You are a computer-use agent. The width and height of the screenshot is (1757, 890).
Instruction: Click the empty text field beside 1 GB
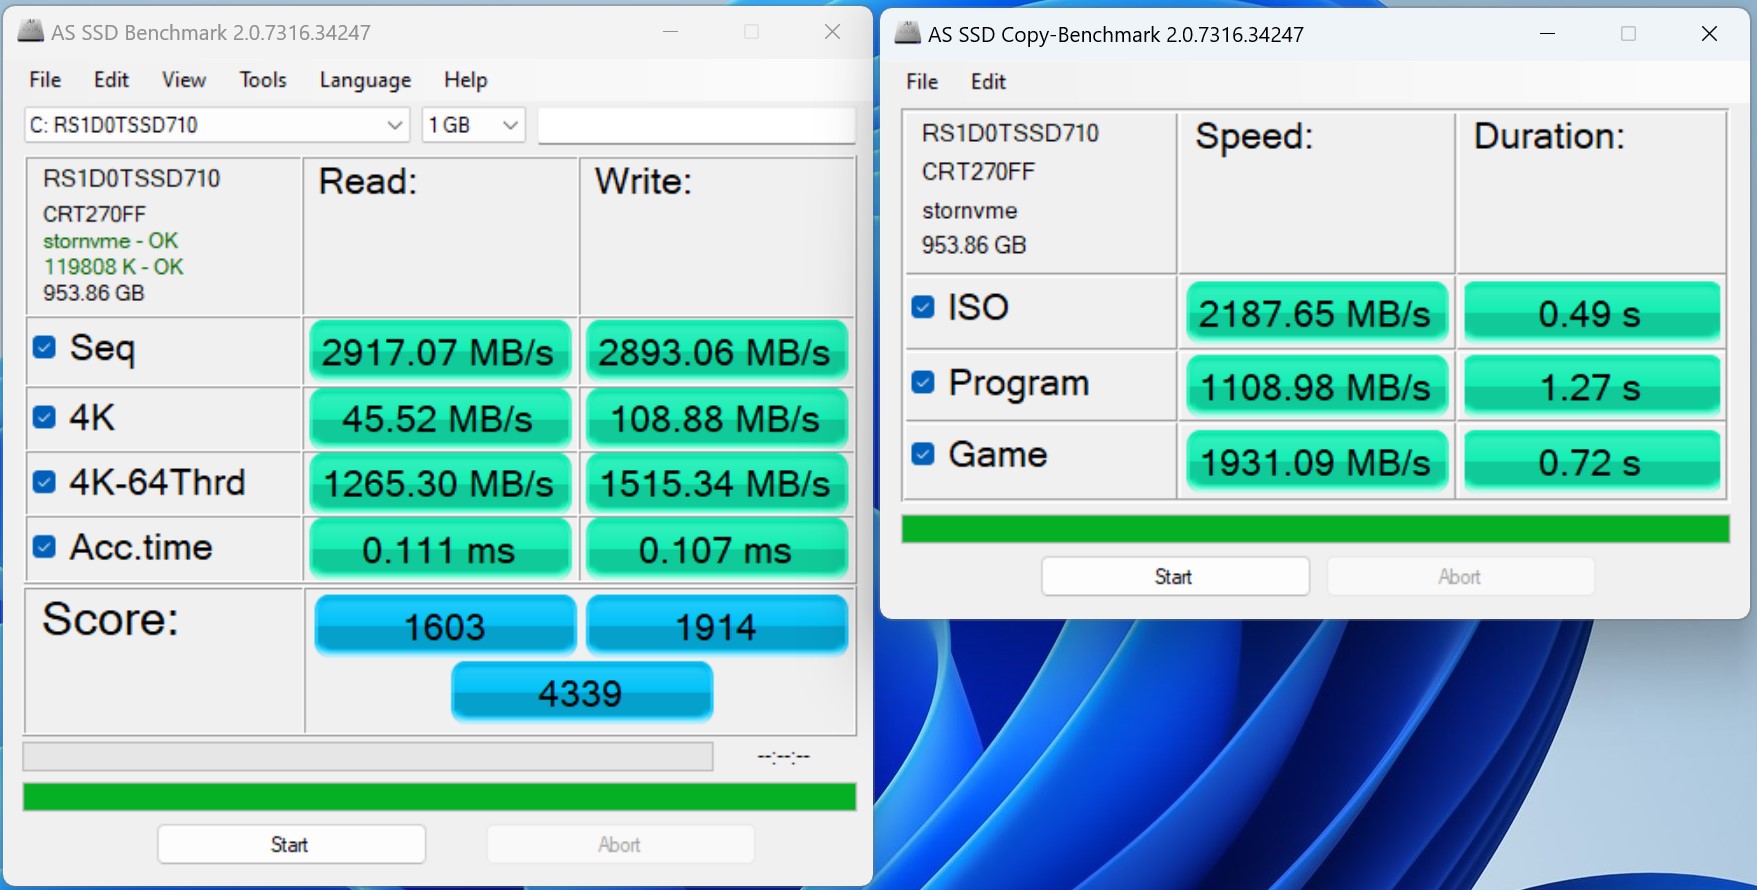[x=696, y=126]
